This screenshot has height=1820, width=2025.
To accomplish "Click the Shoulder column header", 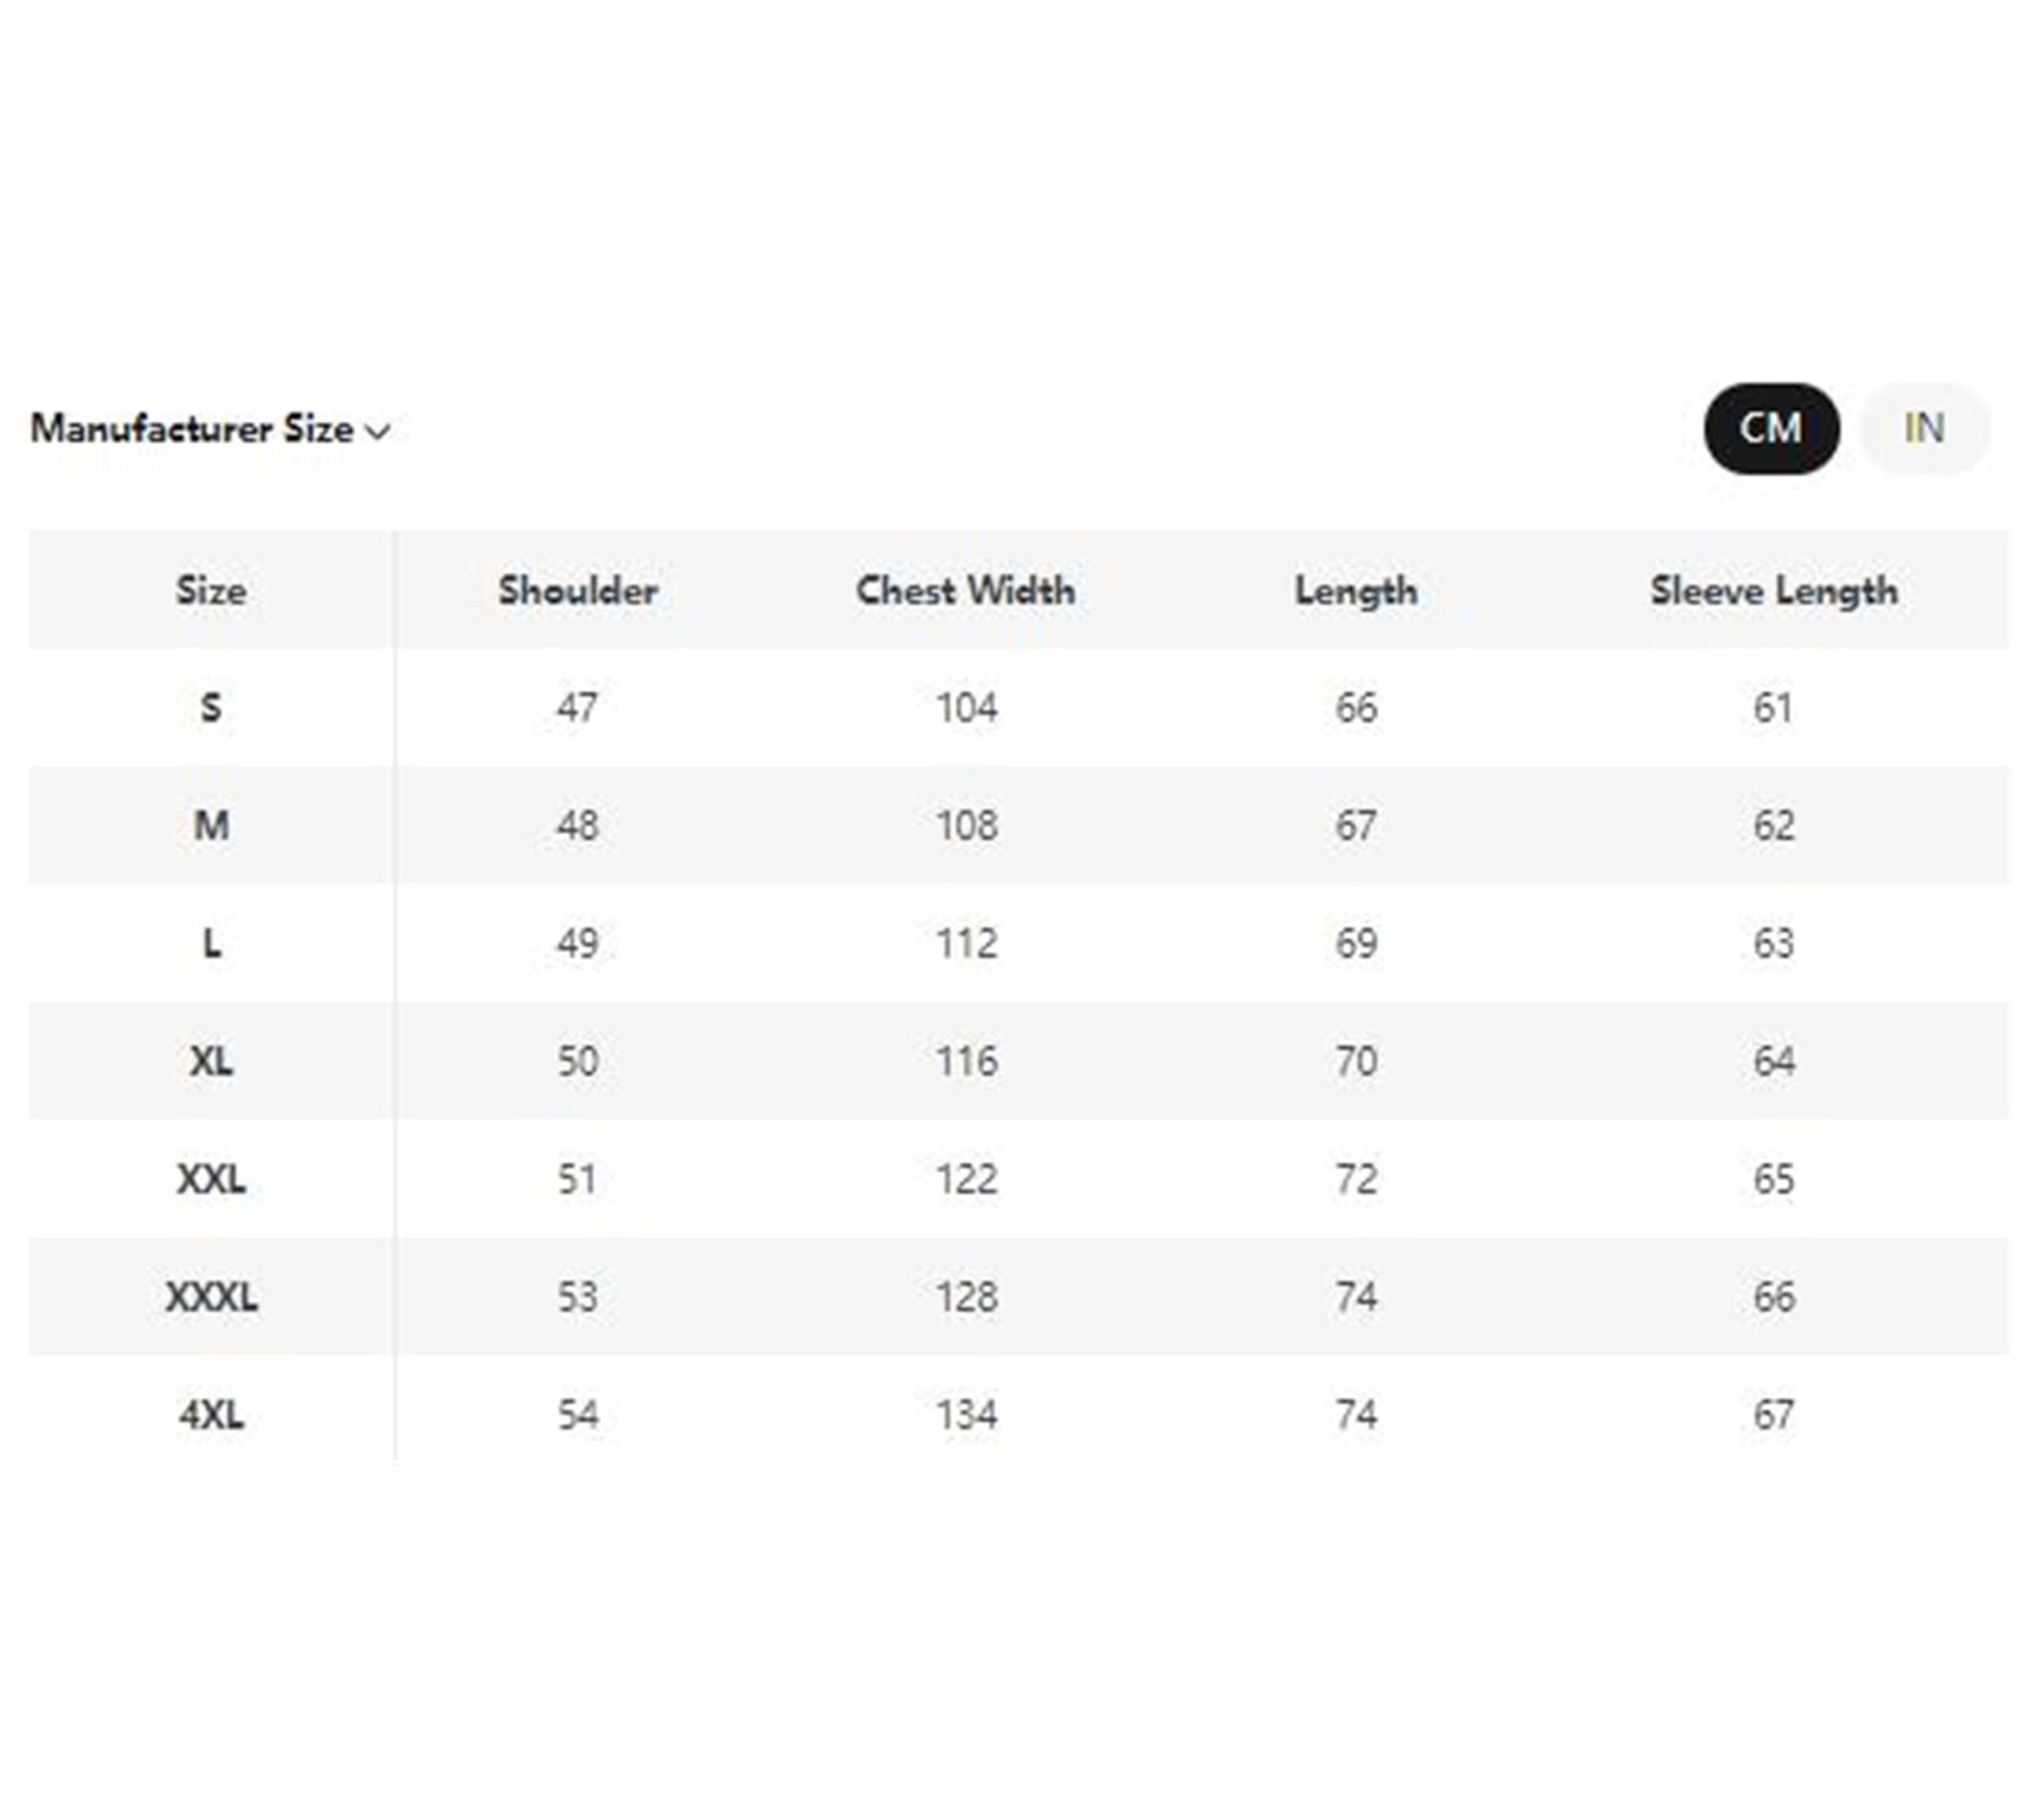I will 578,590.
